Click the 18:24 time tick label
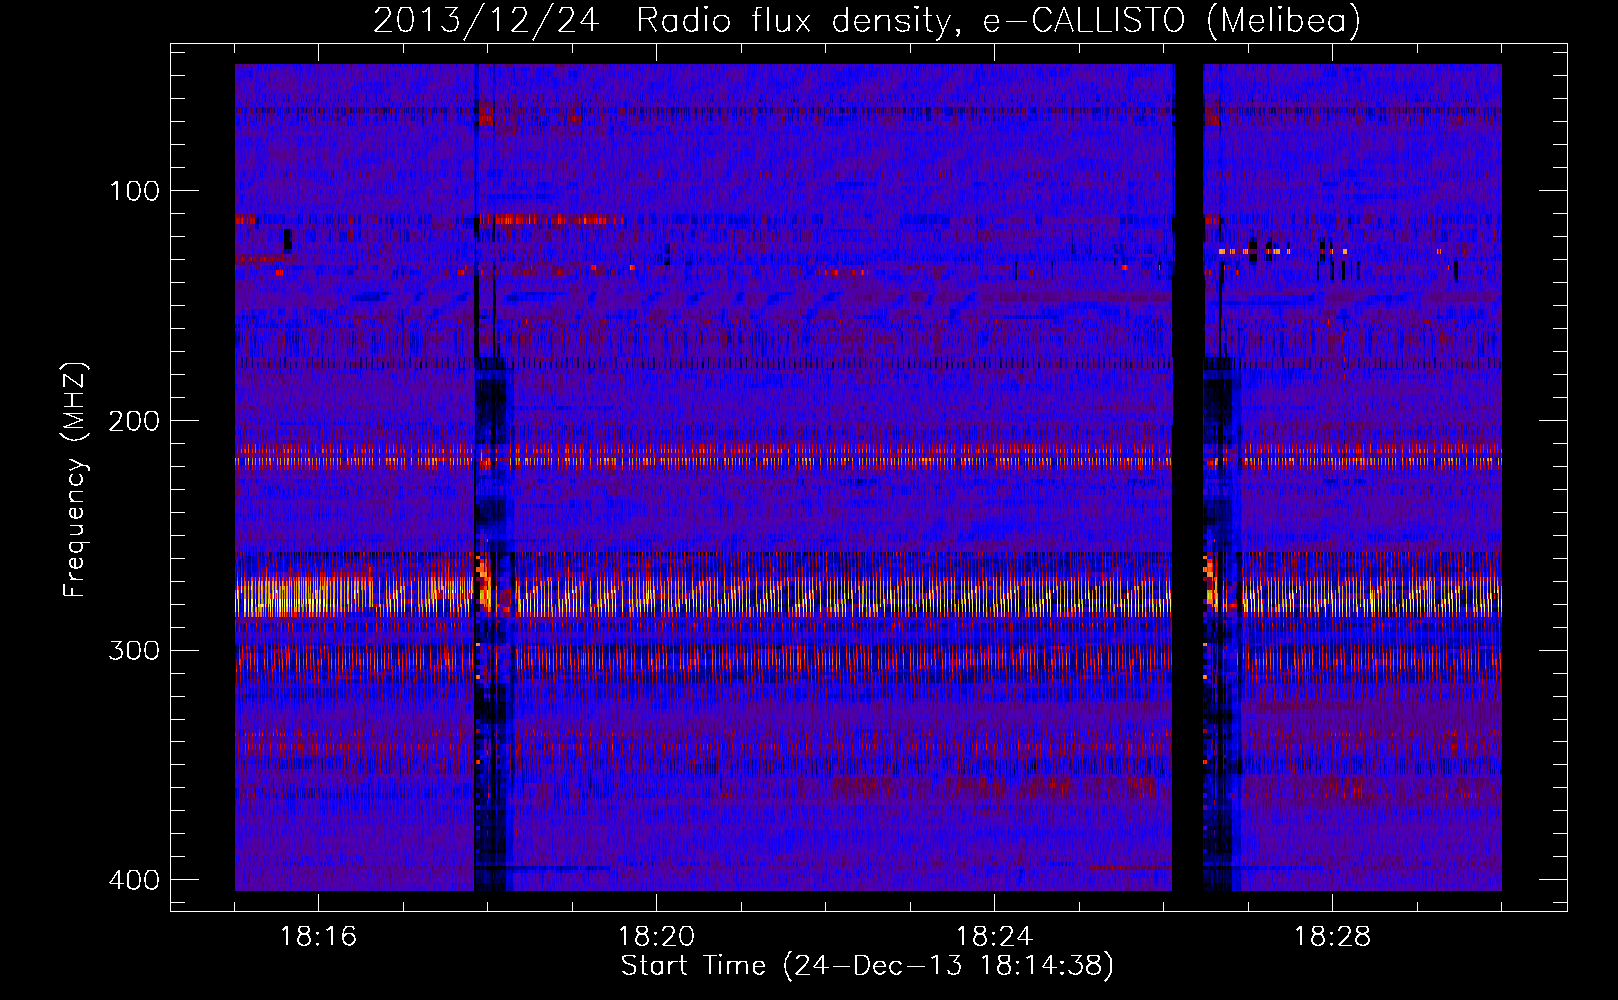 coord(994,937)
